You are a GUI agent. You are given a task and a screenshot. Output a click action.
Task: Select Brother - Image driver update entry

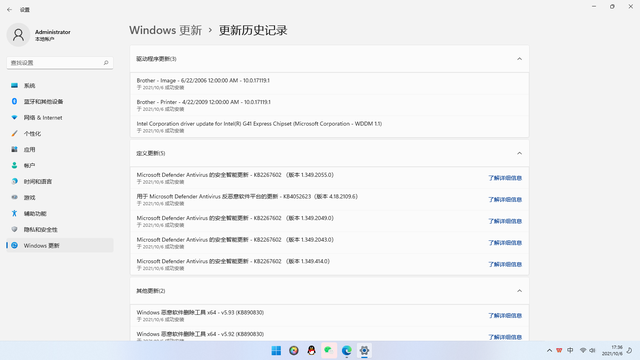[329, 84]
